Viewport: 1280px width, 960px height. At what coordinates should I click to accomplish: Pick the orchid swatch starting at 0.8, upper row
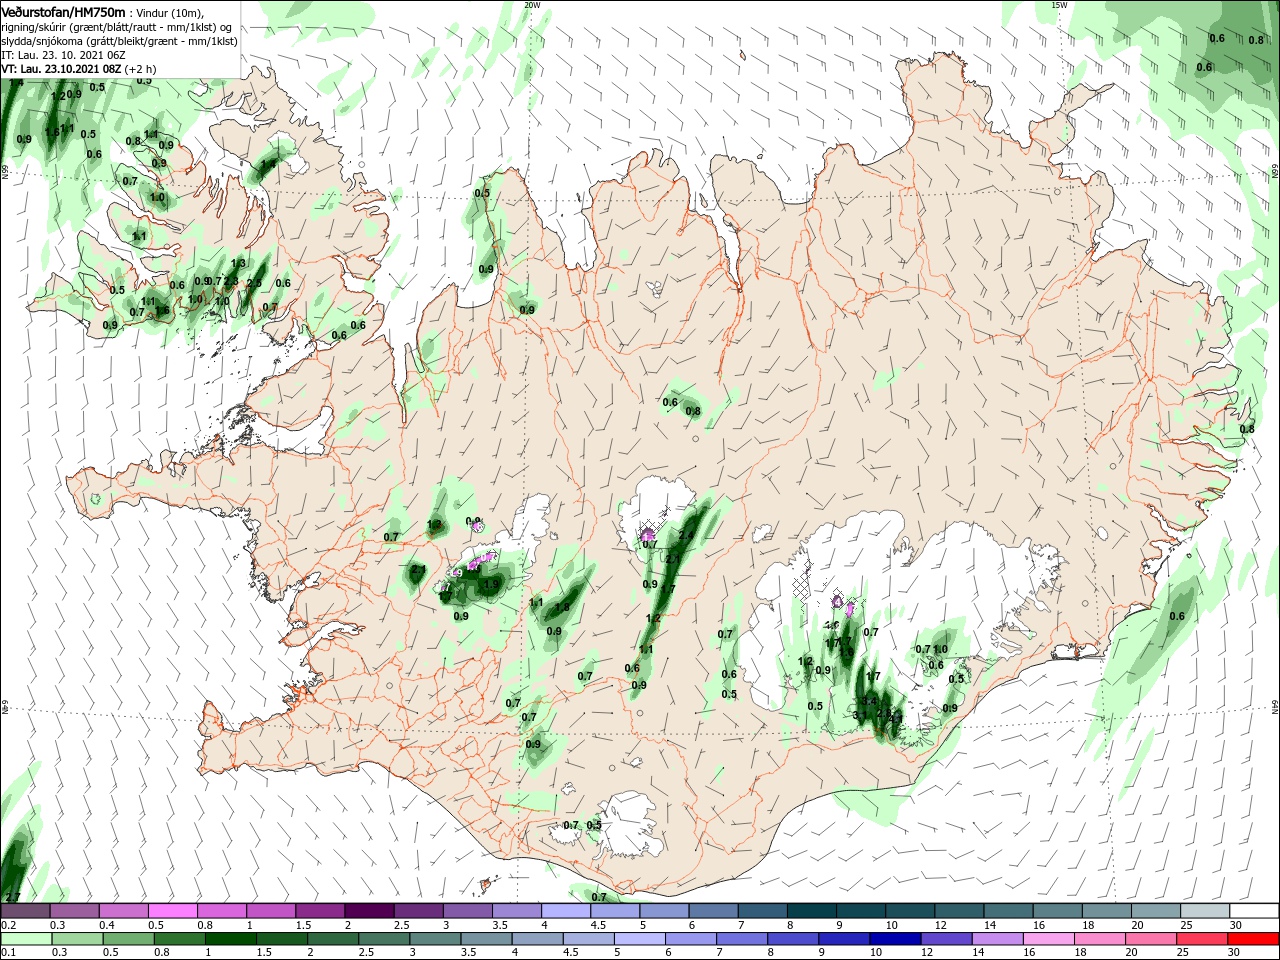click(x=220, y=911)
